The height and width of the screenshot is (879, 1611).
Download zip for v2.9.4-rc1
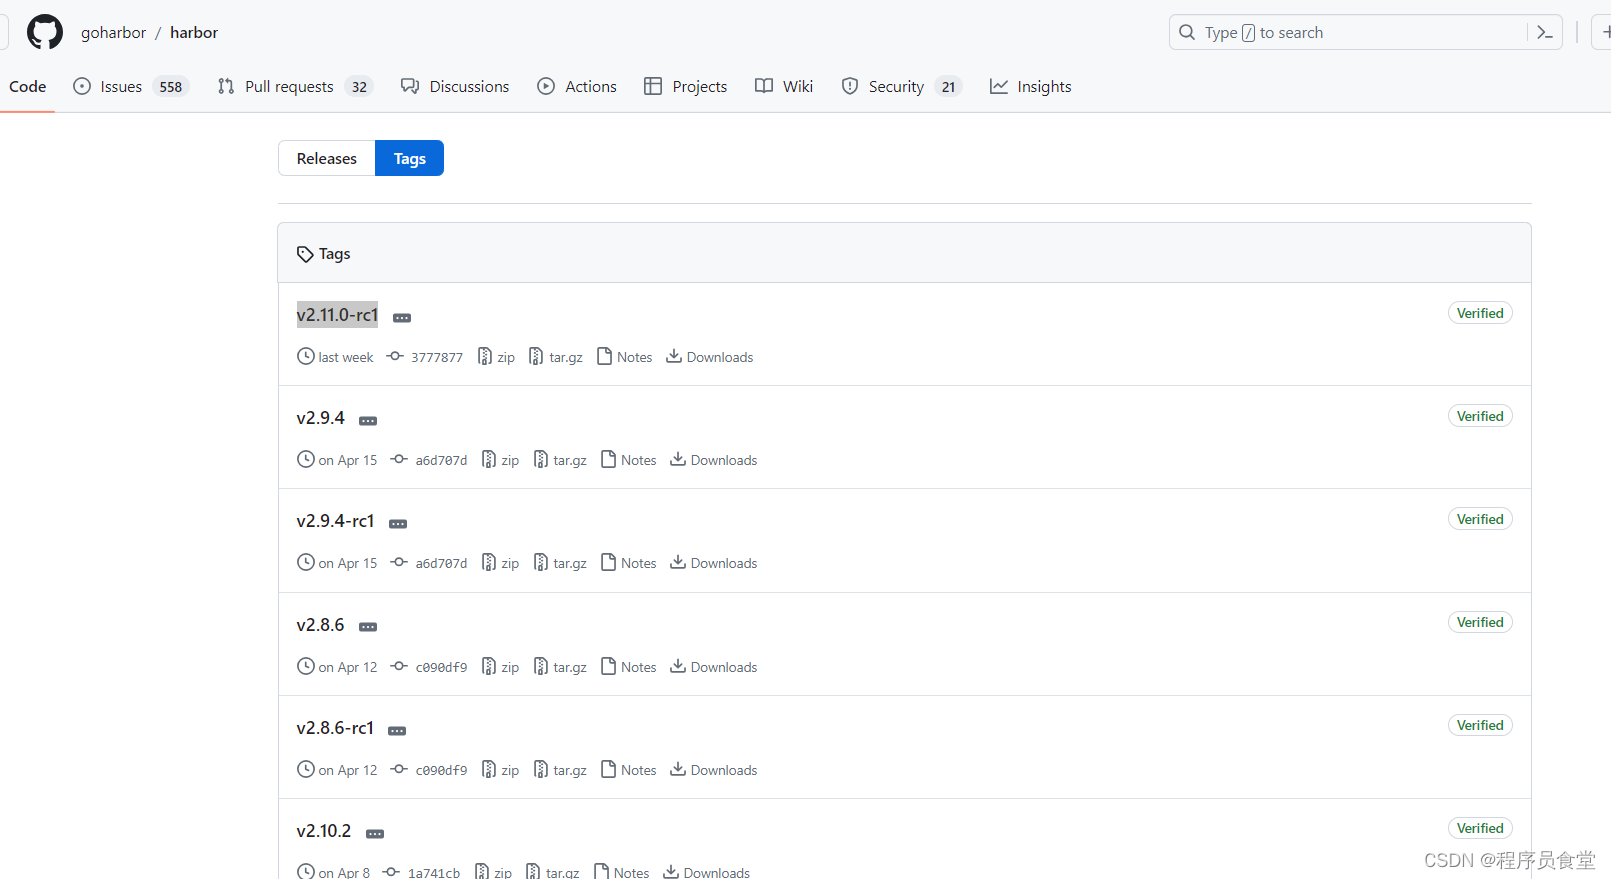[x=500, y=563]
